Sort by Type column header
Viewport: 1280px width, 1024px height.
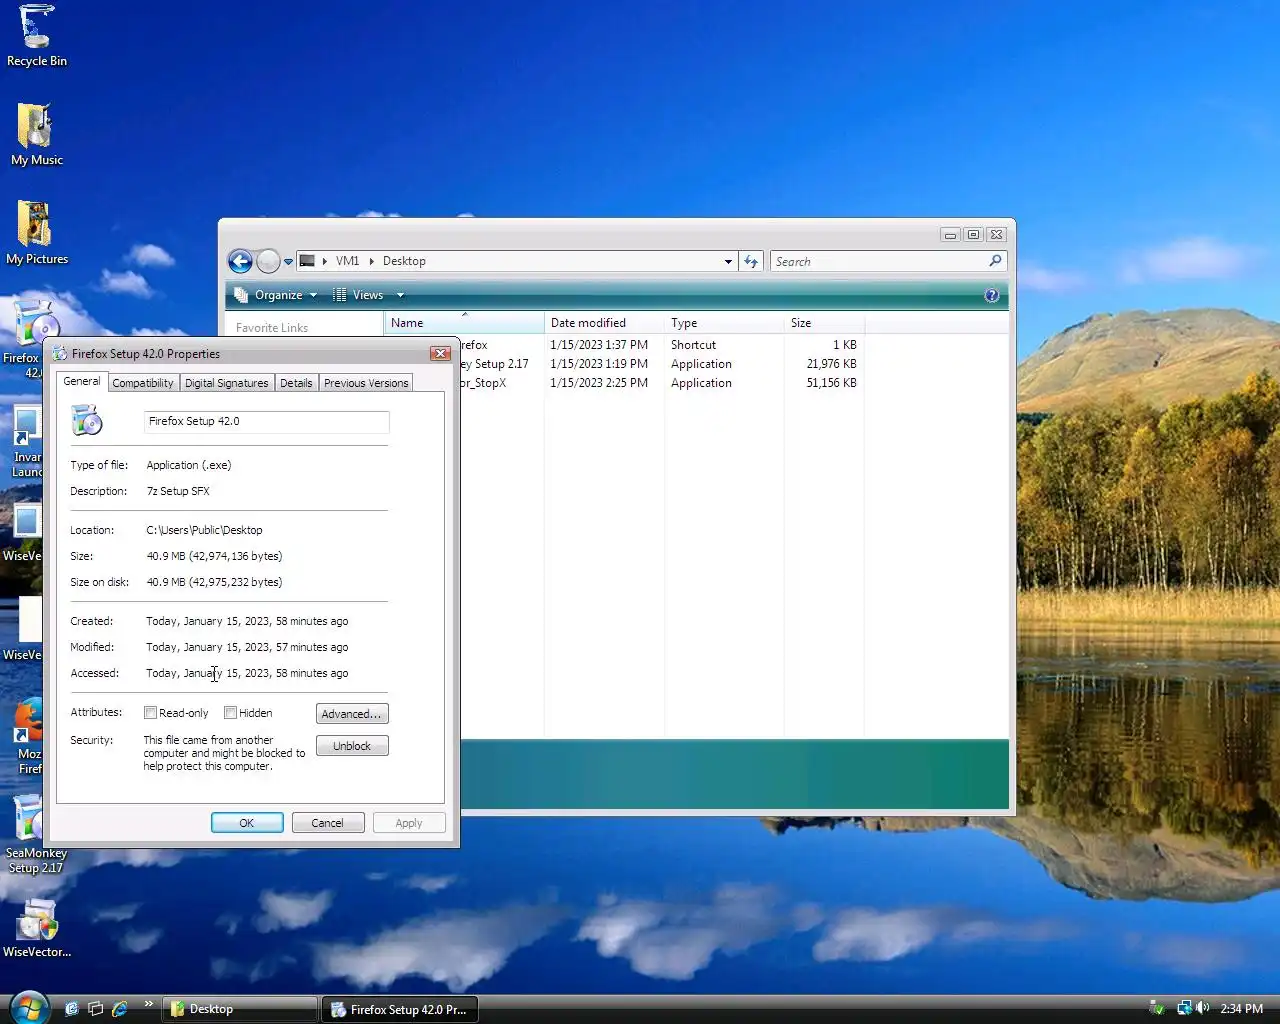725,323
